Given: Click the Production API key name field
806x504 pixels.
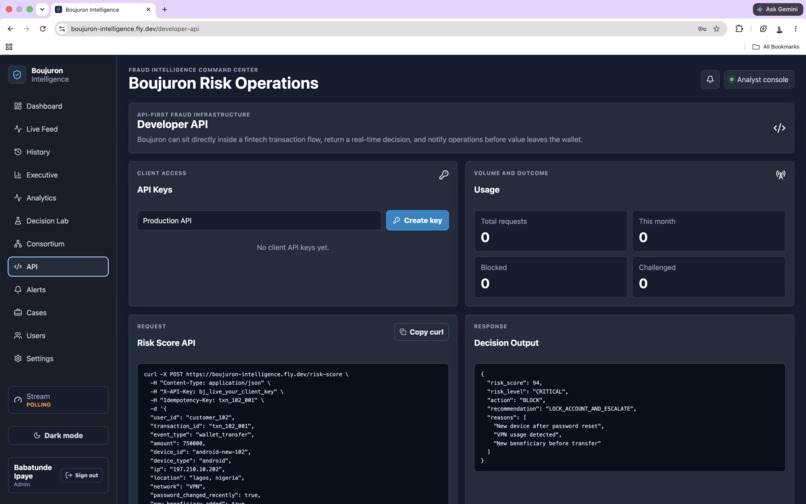Looking at the screenshot, I should 259,220.
